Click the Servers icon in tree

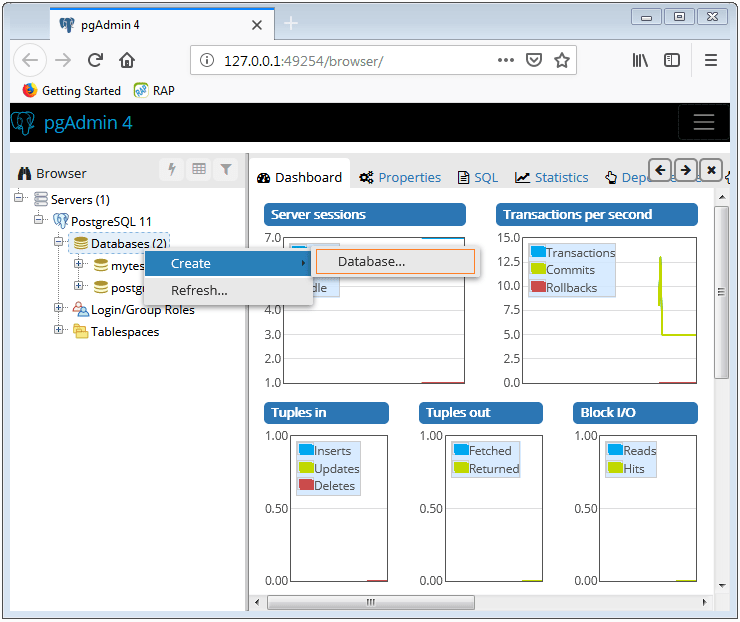(x=41, y=199)
